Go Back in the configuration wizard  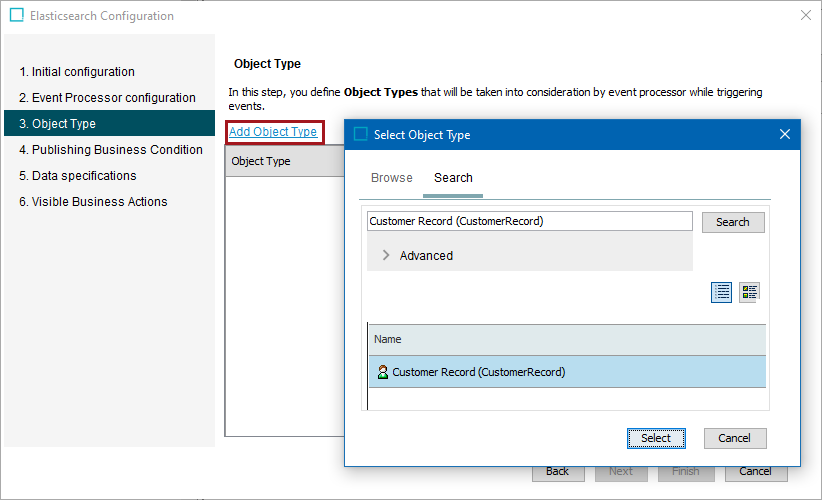coord(557,471)
